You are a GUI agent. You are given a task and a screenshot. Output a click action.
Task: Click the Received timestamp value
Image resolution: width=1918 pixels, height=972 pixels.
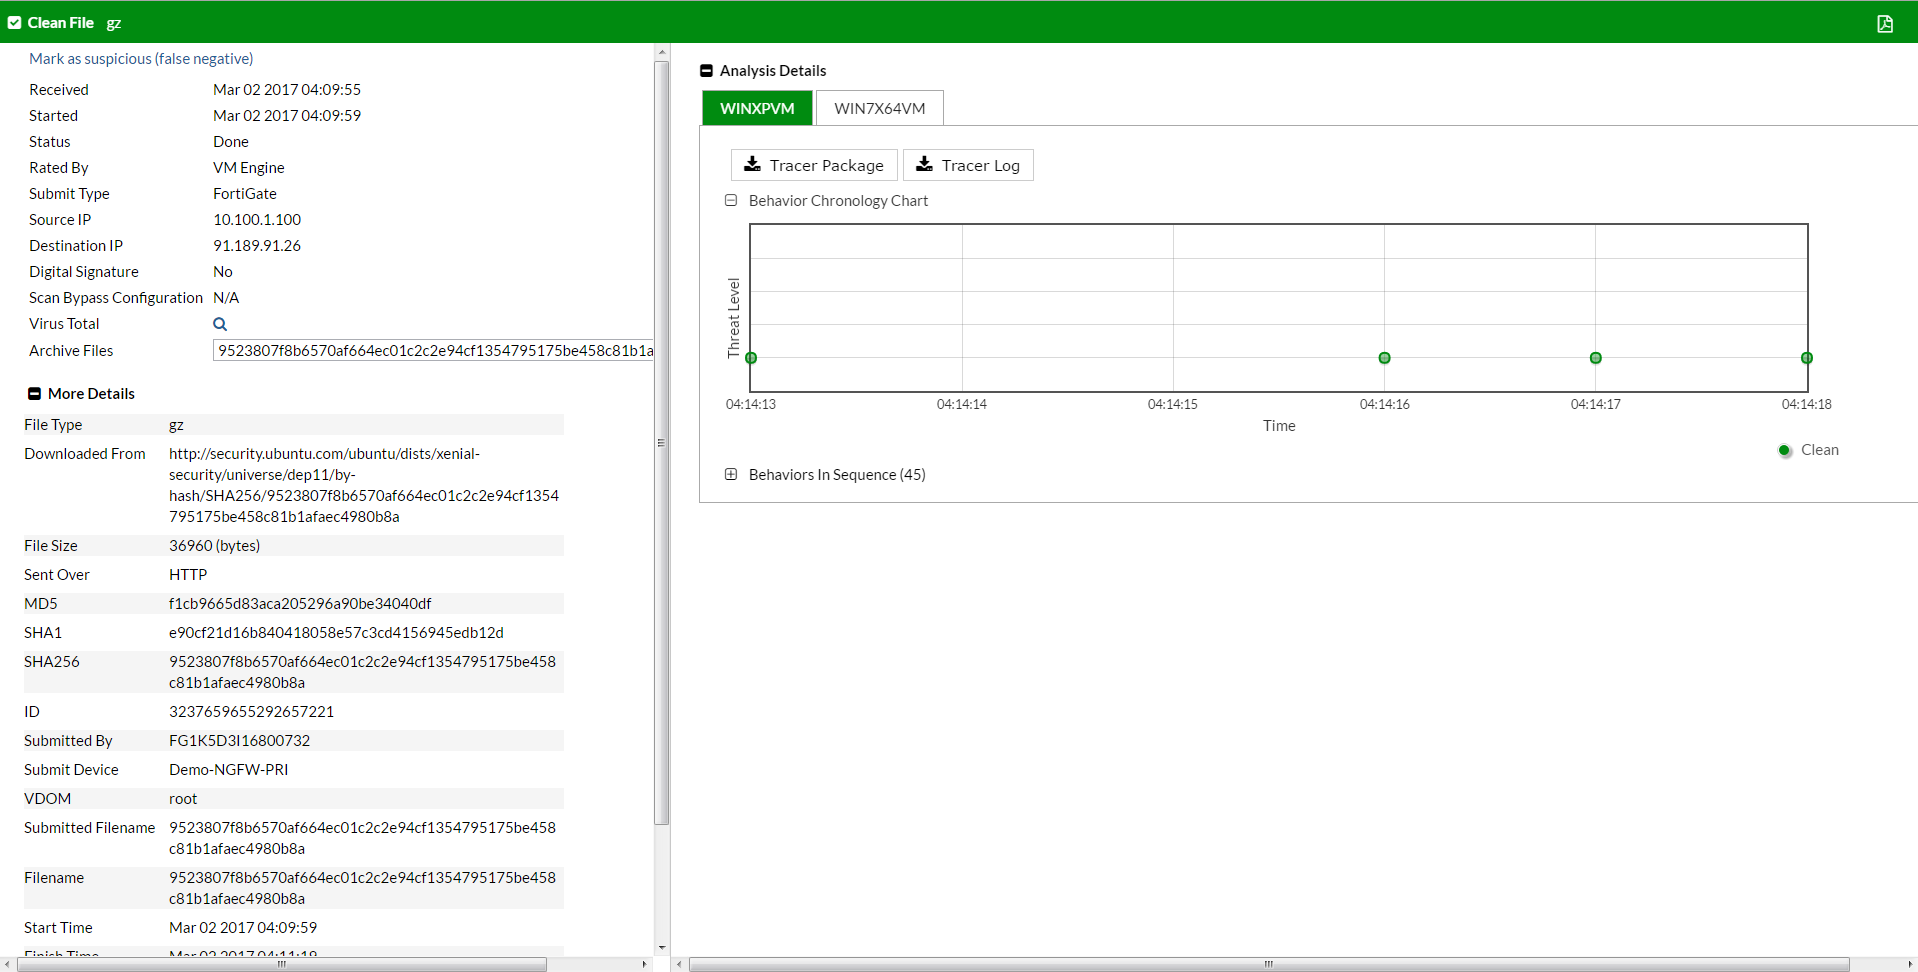point(287,90)
